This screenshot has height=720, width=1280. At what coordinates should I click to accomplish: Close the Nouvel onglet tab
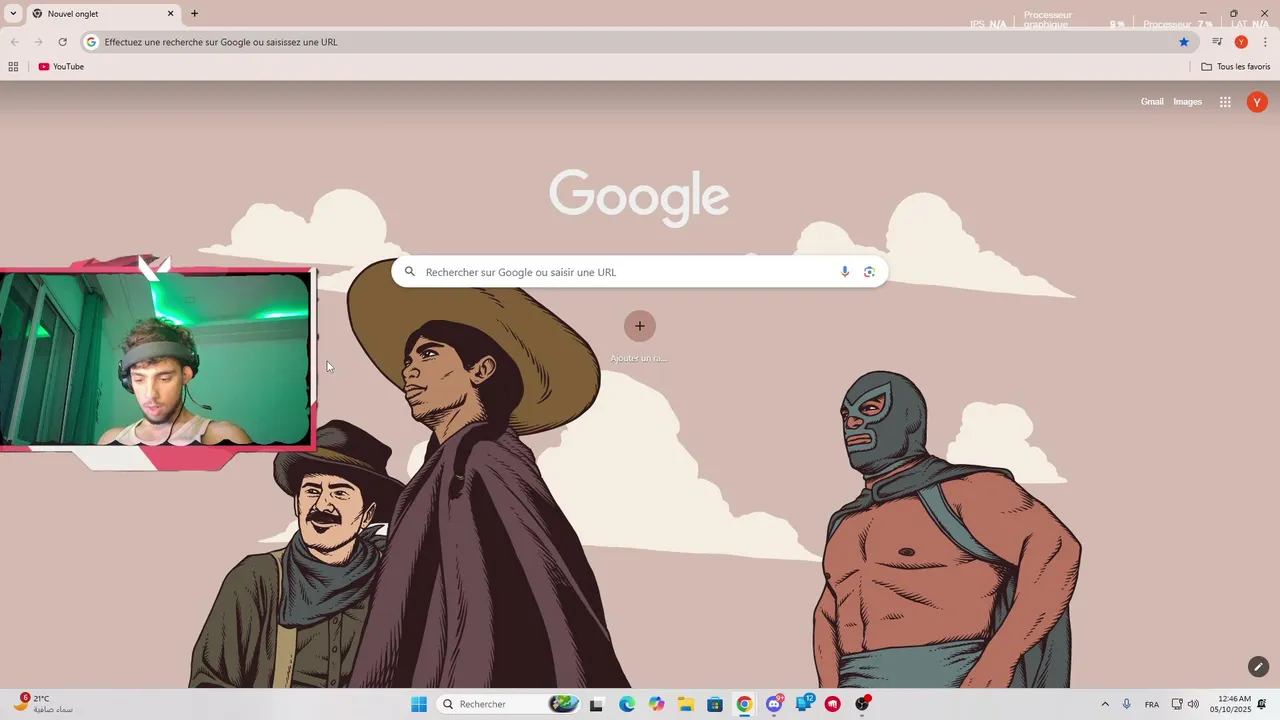[170, 14]
